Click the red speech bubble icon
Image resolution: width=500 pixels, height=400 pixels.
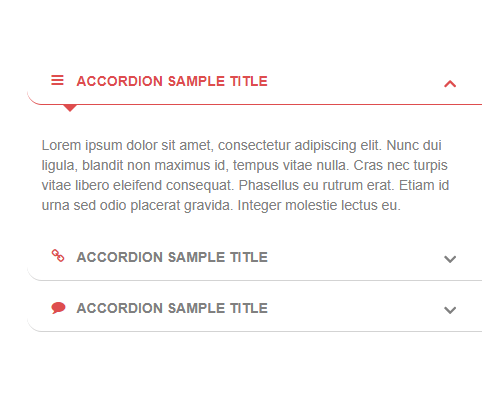[x=58, y=308]
